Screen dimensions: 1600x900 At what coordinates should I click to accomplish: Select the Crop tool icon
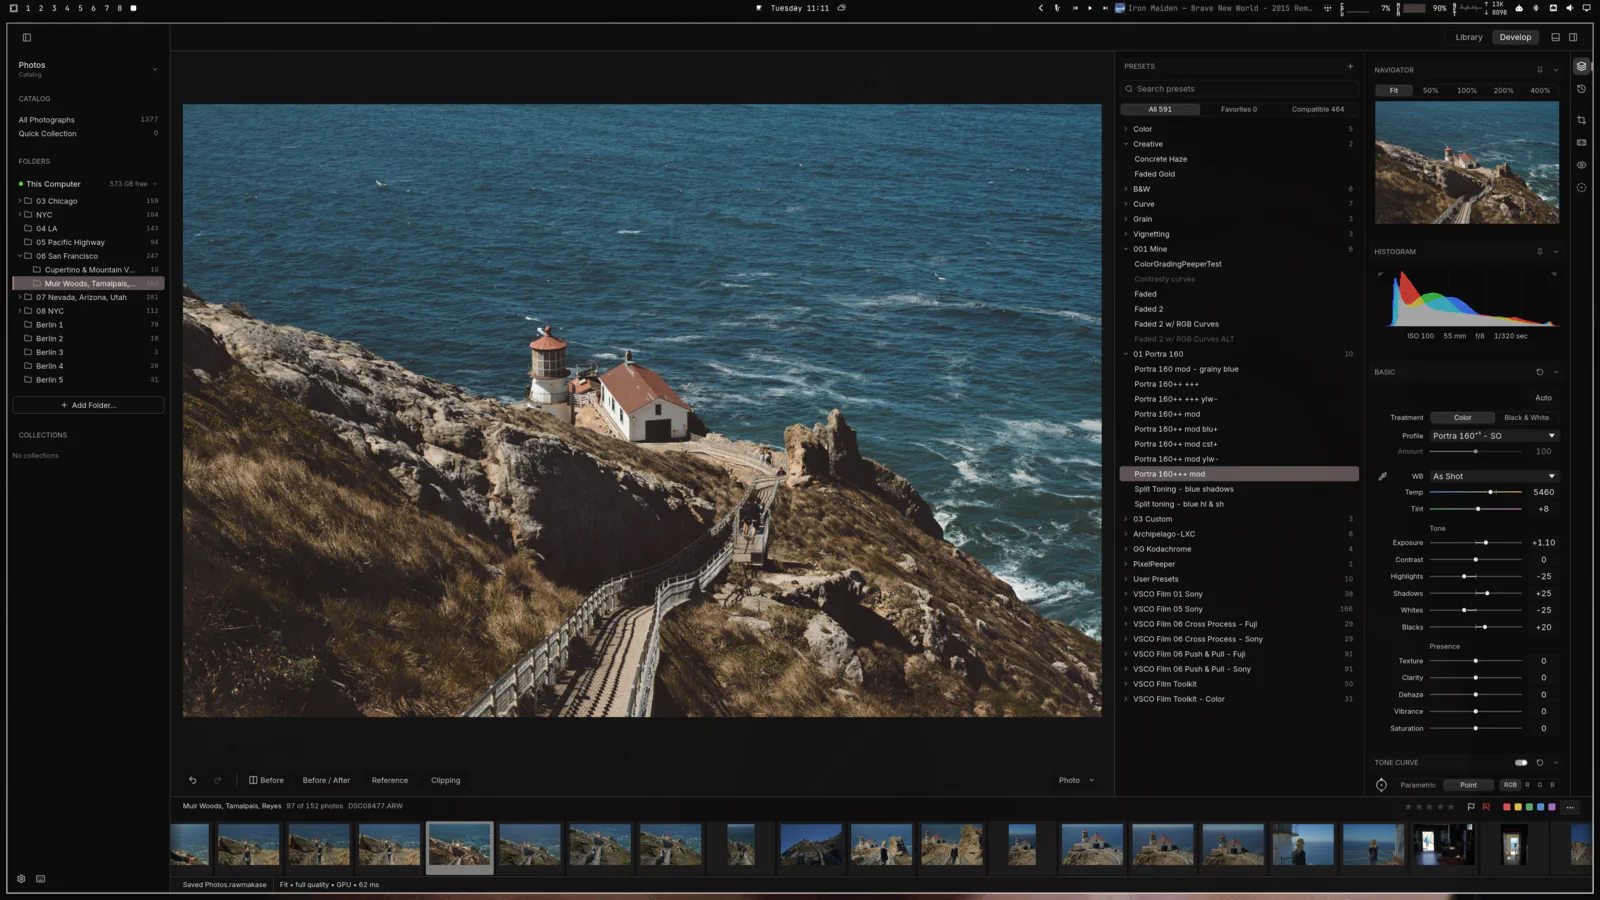(1581, 120)
